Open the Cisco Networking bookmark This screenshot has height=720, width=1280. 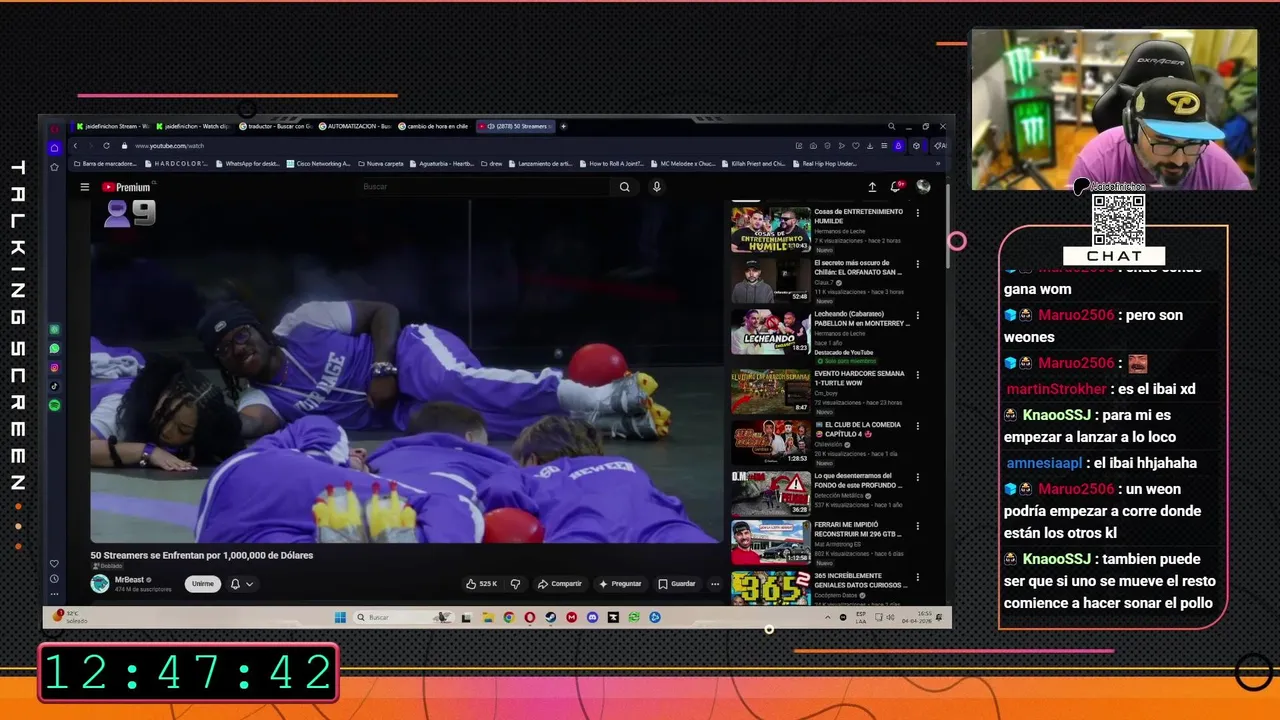(x=319, y=163)
